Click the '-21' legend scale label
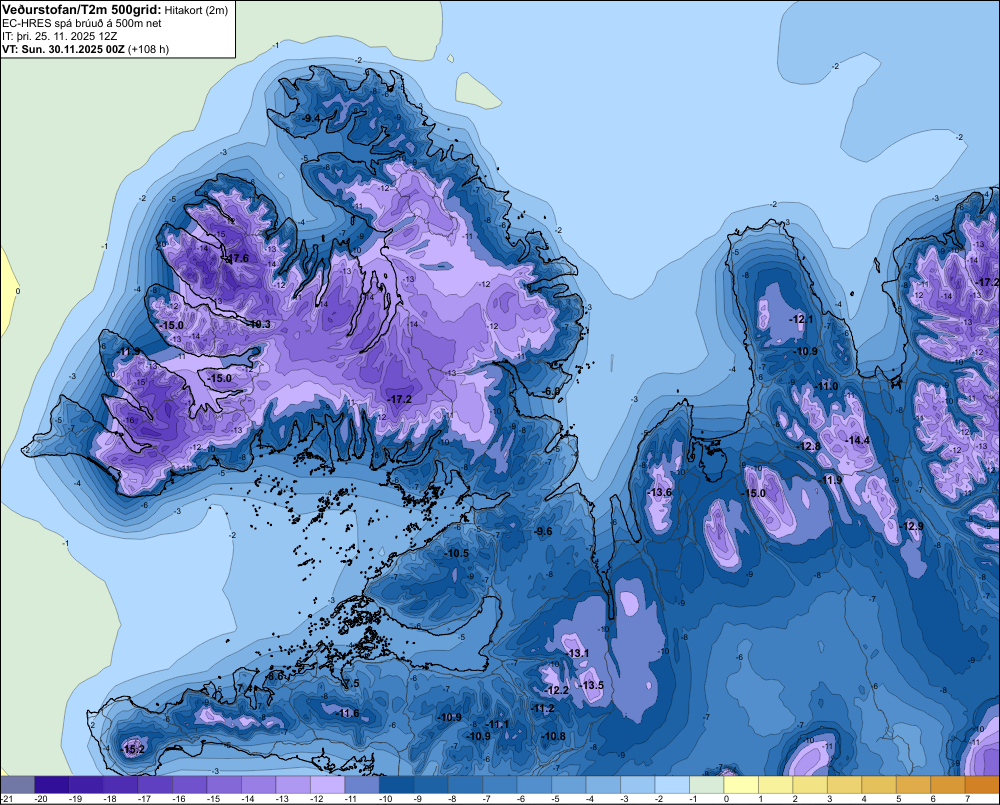1000x805 pixels. [x=7, y=799]
